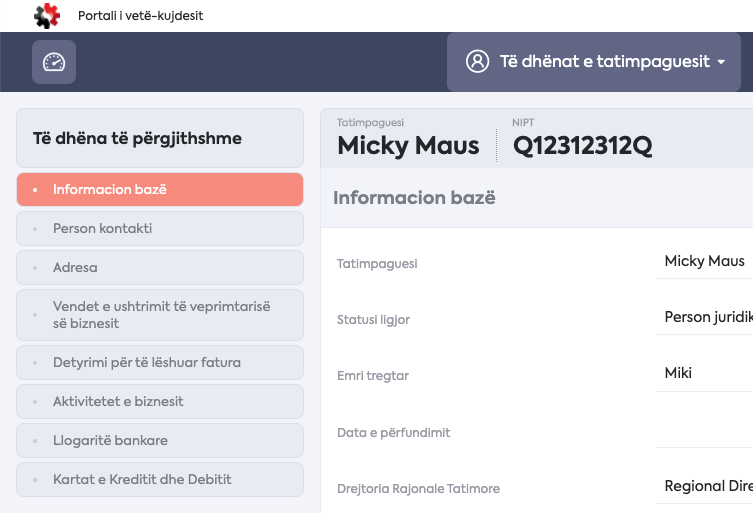Screen dimensions: 753x513
Task: Click the Emri tregtar field with Miki
Action: click(x=704, y=374)
